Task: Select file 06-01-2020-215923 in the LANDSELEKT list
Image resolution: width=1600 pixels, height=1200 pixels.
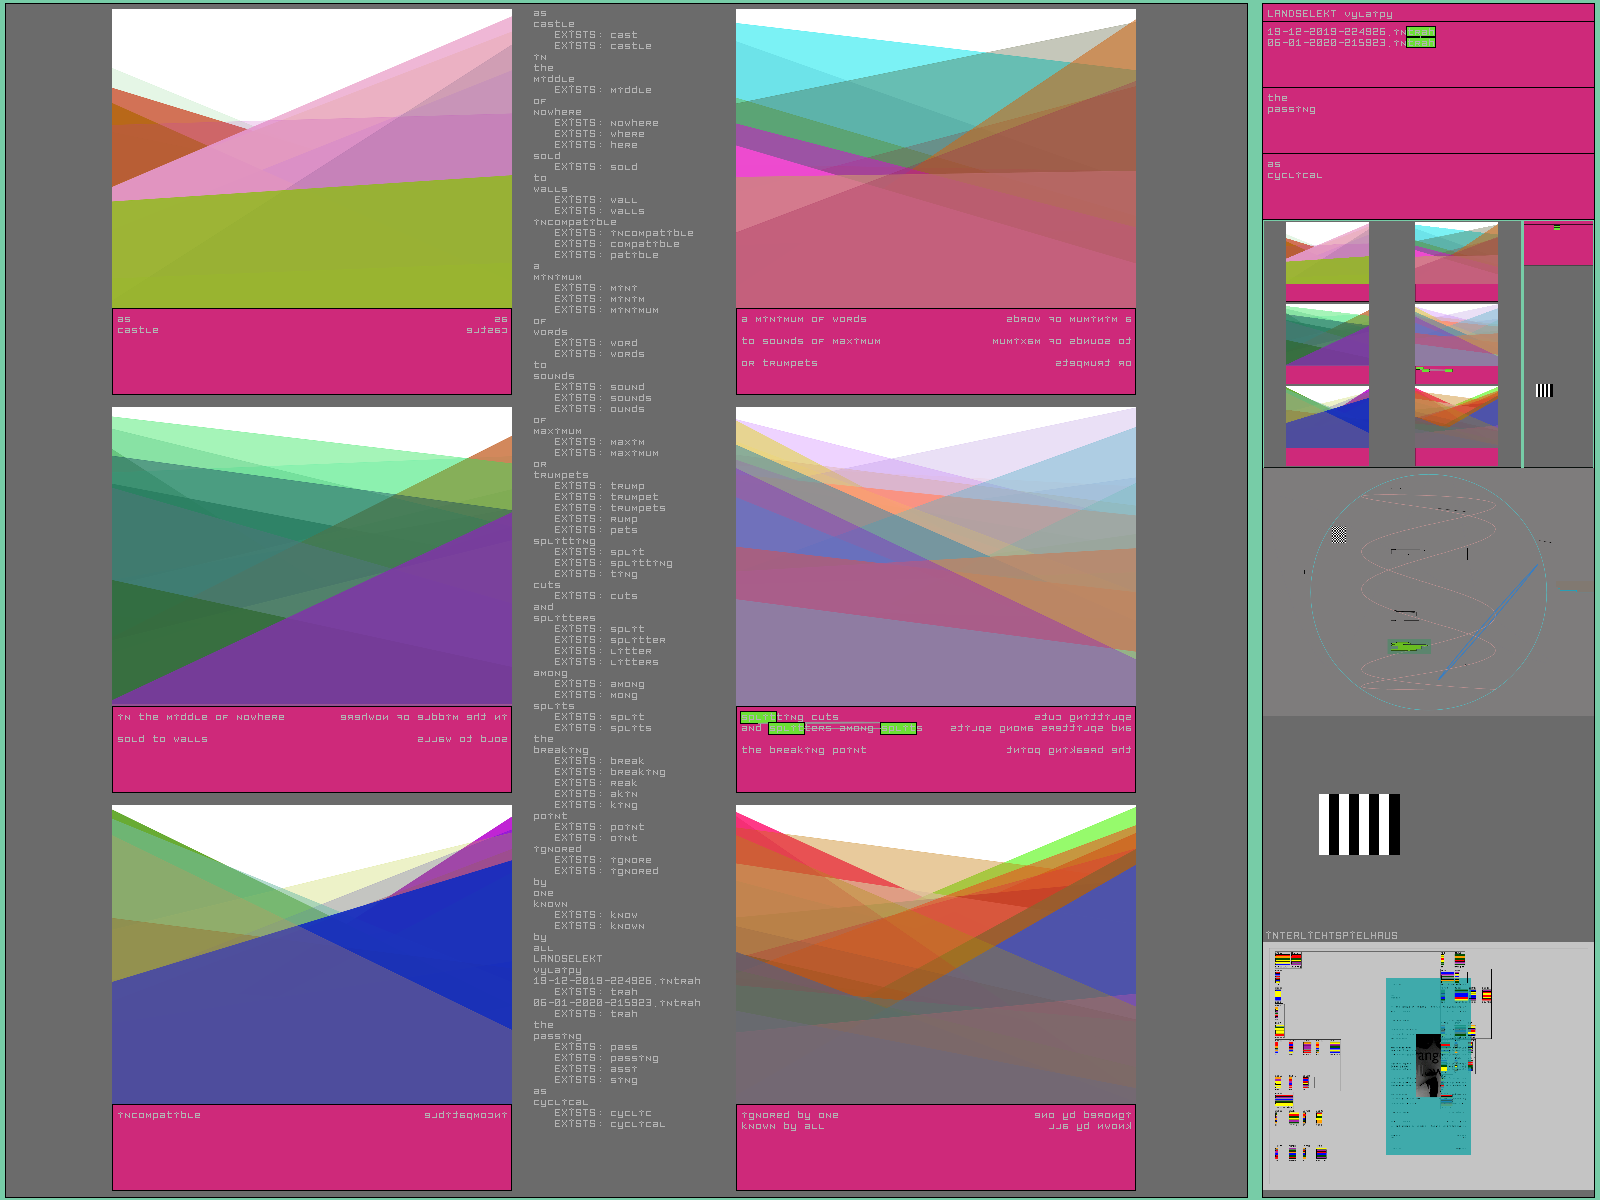Action: [x=1328, y=43]
